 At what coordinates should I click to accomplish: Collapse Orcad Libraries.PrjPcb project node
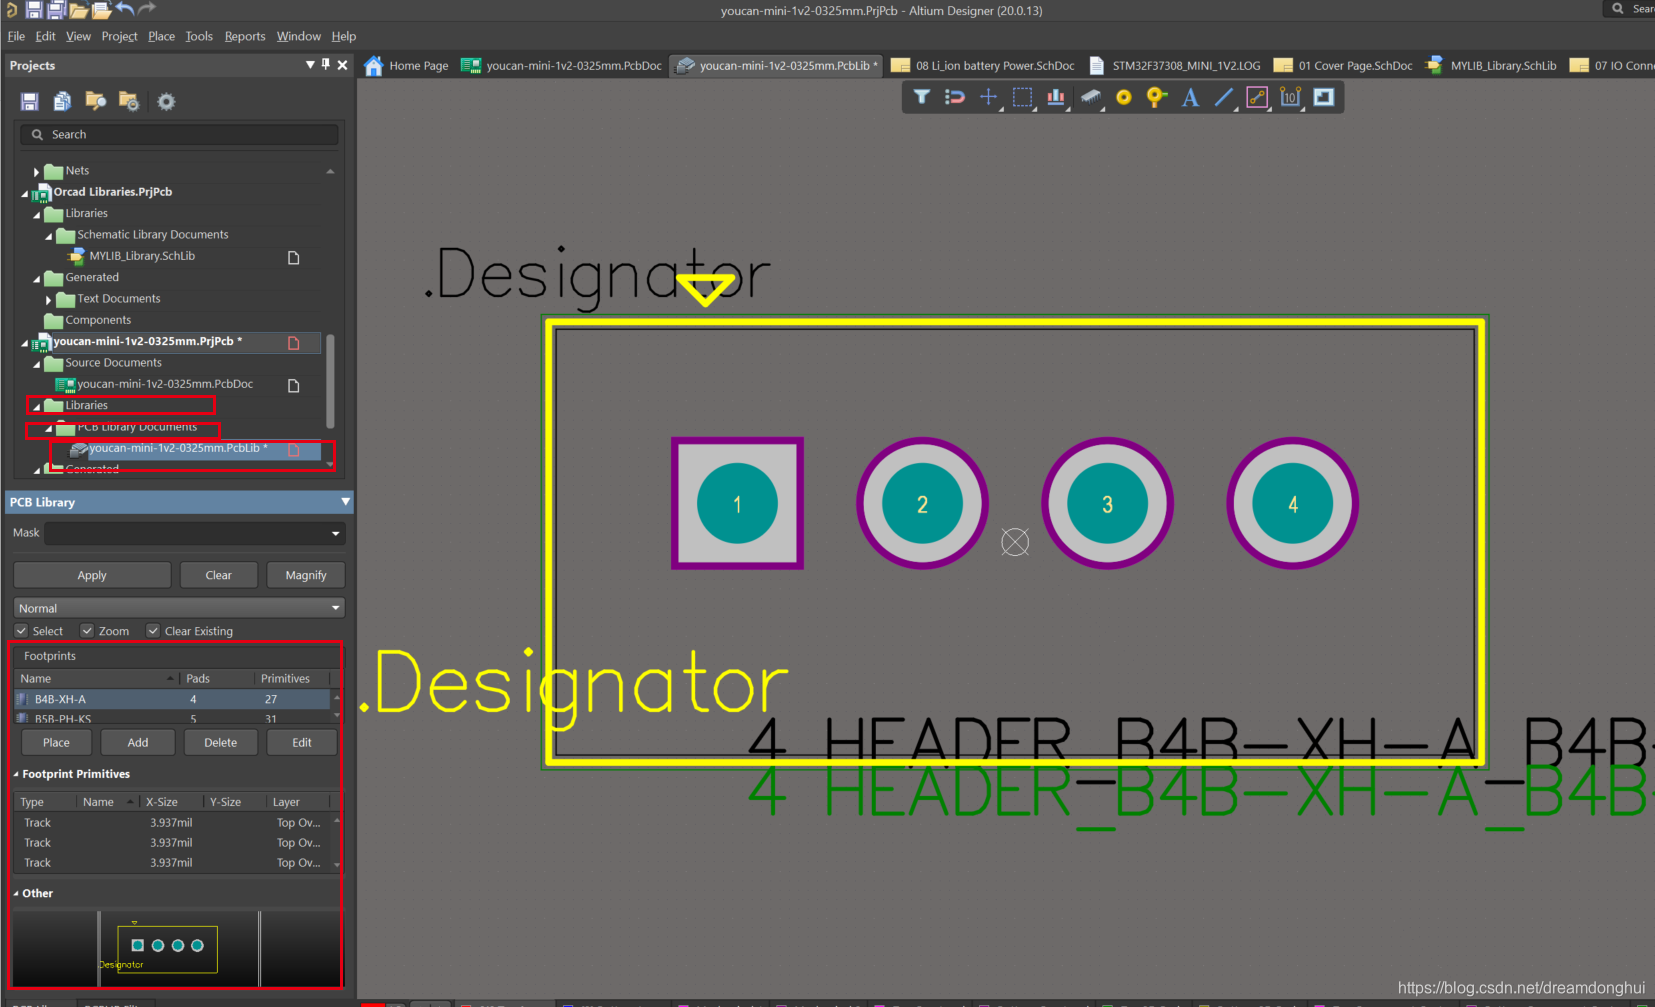click(x=25, y=193)
